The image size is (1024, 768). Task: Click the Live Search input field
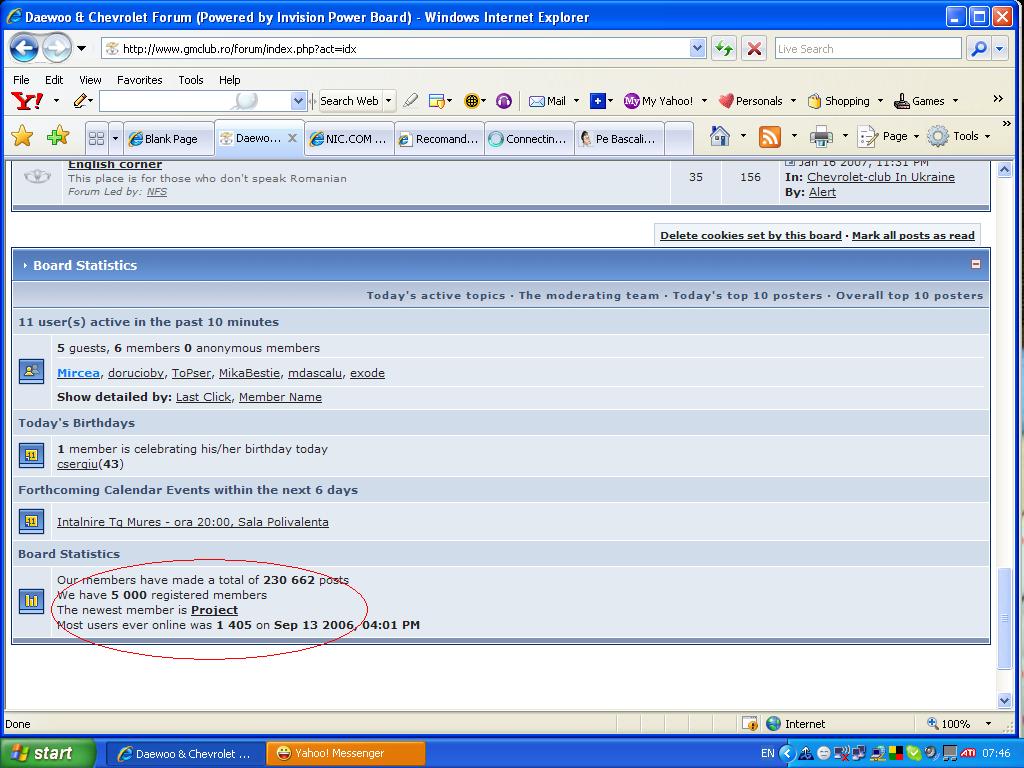tap(866, 48)
